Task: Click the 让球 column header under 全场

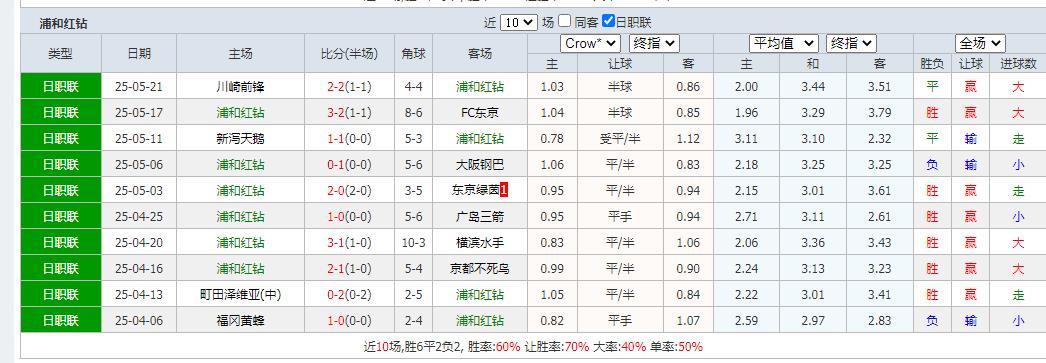Action: tap(971, 64)
